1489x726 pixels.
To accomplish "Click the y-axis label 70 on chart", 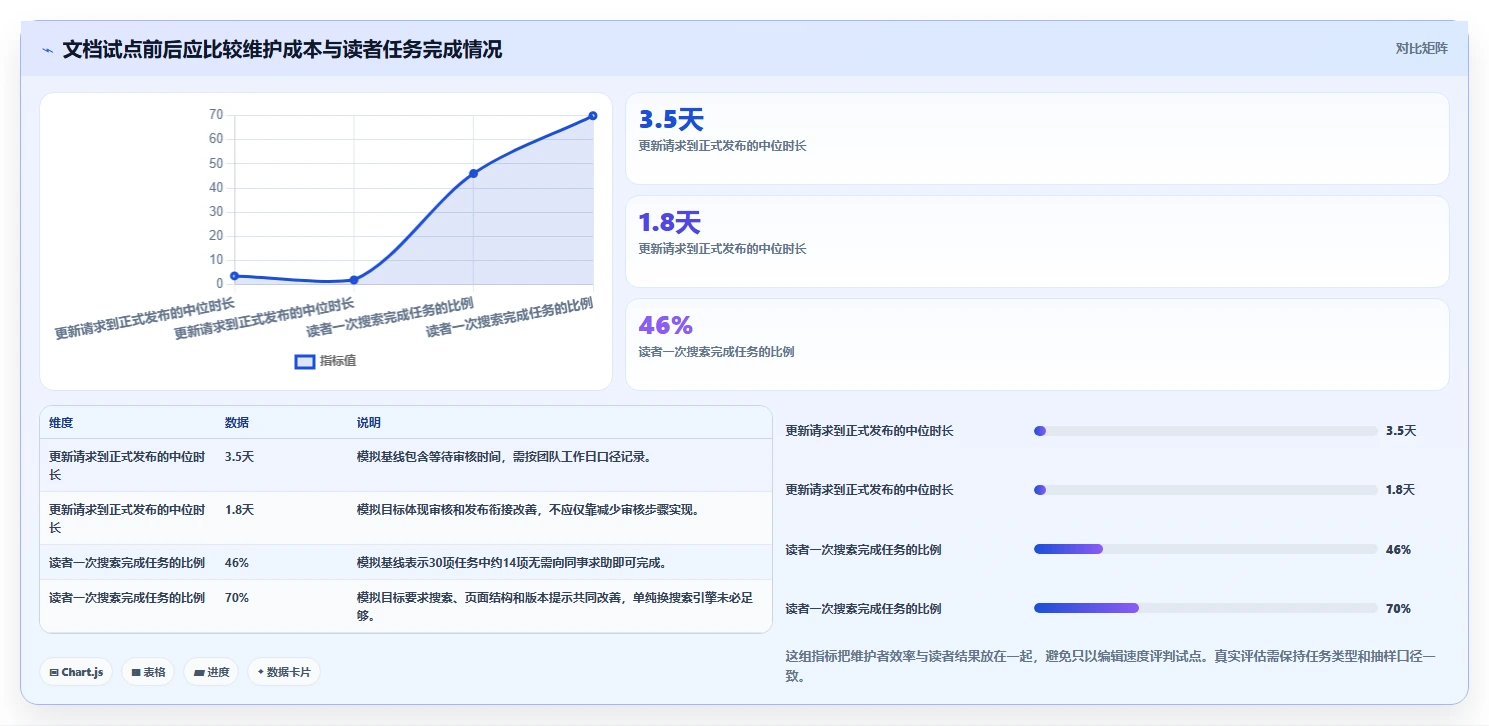I will [216, 115].
